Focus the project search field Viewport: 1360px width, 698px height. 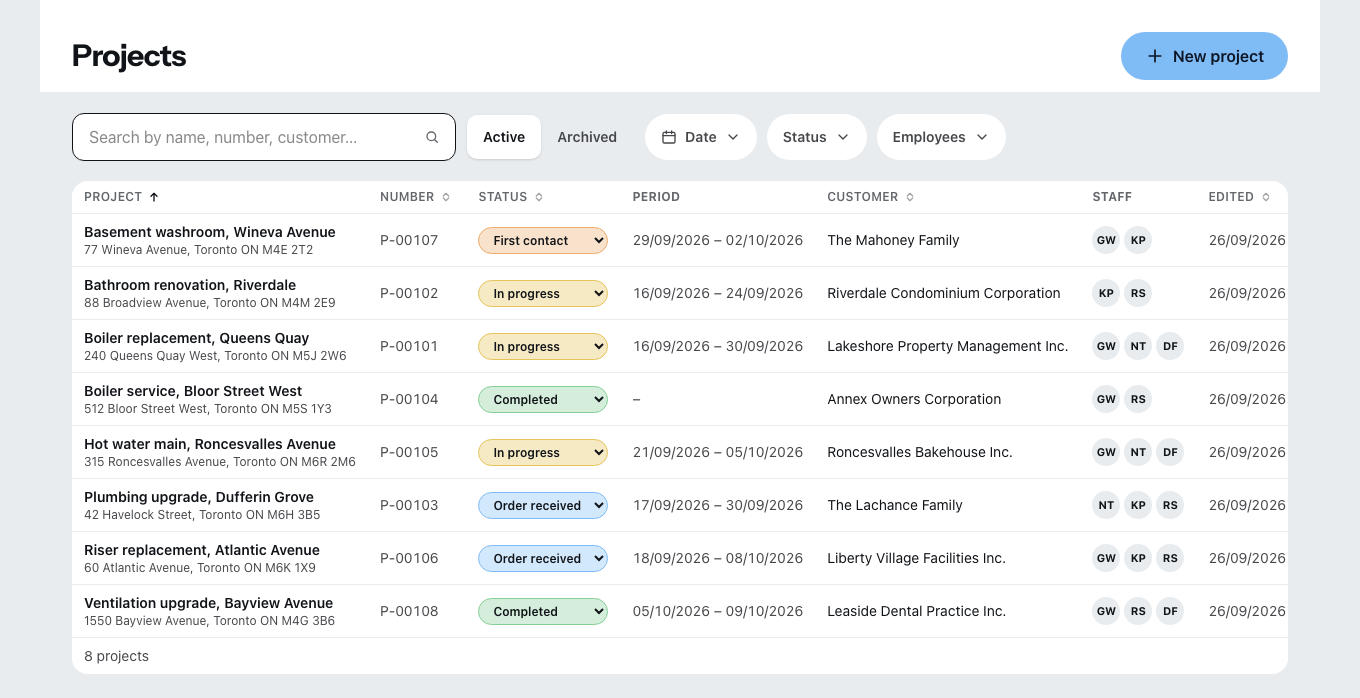pyautogui.click(x=264, y=137)
